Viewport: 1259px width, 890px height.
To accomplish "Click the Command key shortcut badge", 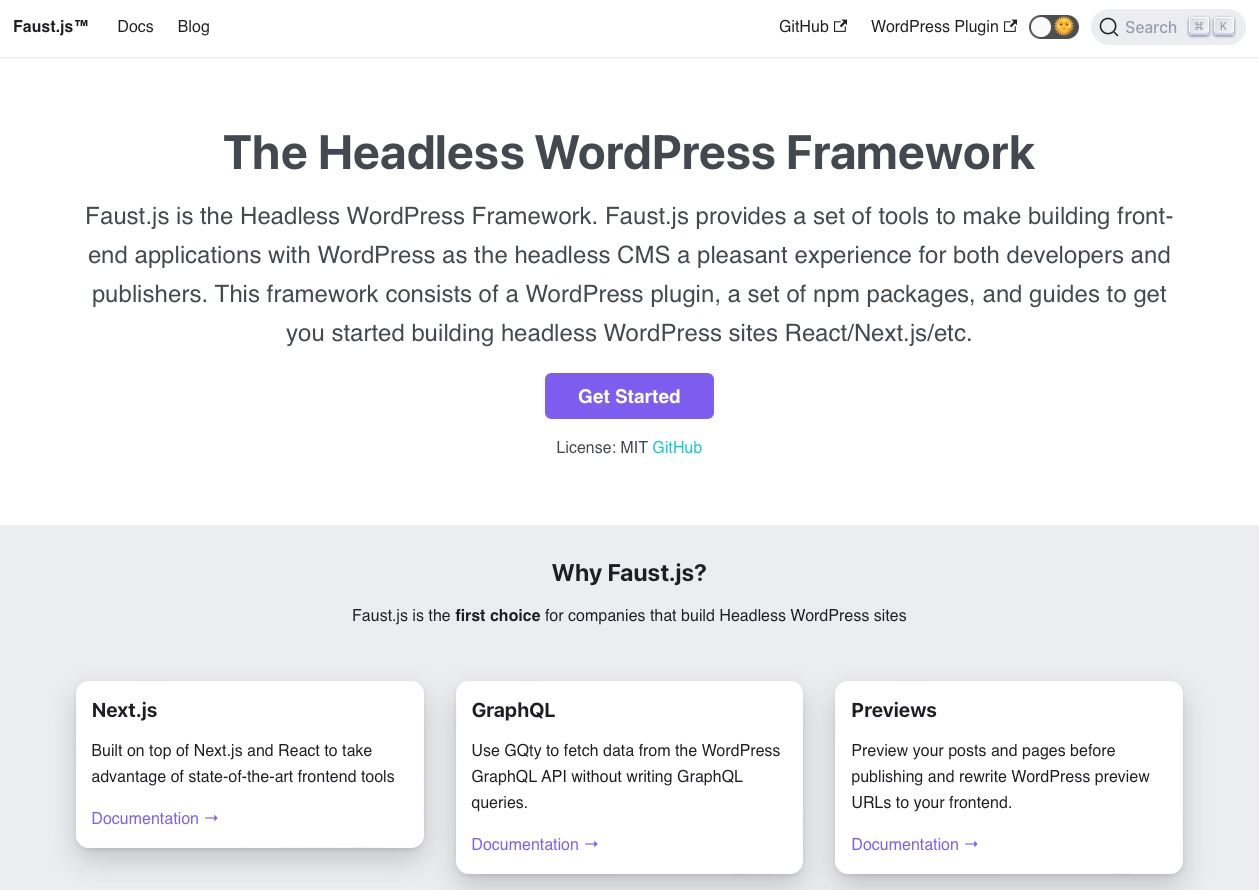I will click(1198, 27).
